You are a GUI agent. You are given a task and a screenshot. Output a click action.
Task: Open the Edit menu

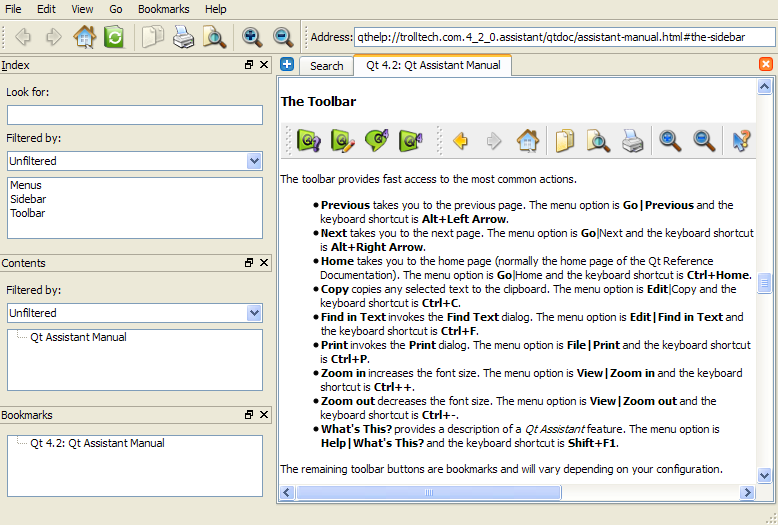(46, 9)
